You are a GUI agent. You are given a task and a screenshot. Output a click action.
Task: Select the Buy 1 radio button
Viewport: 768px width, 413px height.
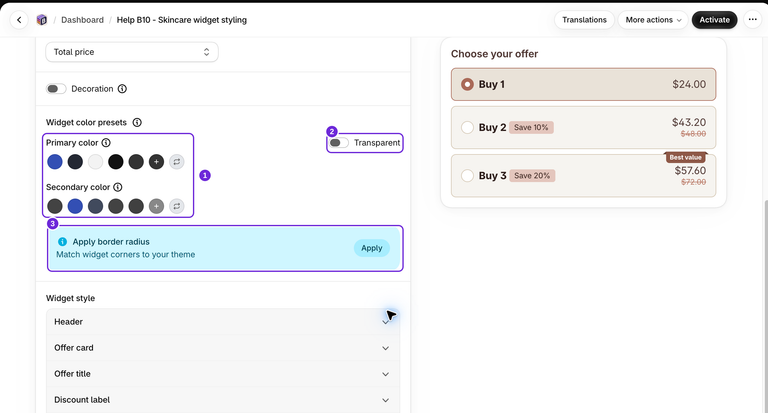[x=467, y=84]
